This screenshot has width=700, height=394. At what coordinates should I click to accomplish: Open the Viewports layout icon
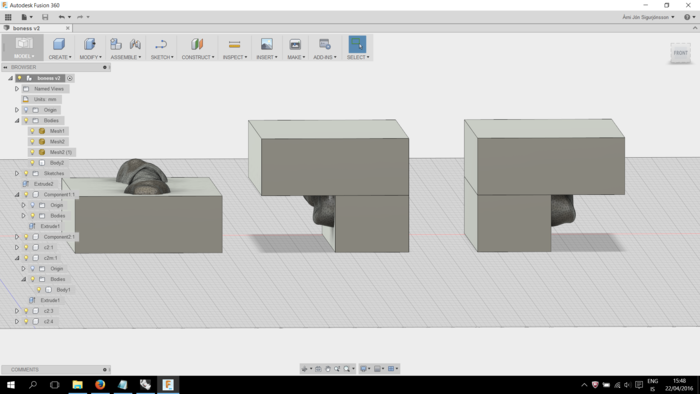coord(391,369)
